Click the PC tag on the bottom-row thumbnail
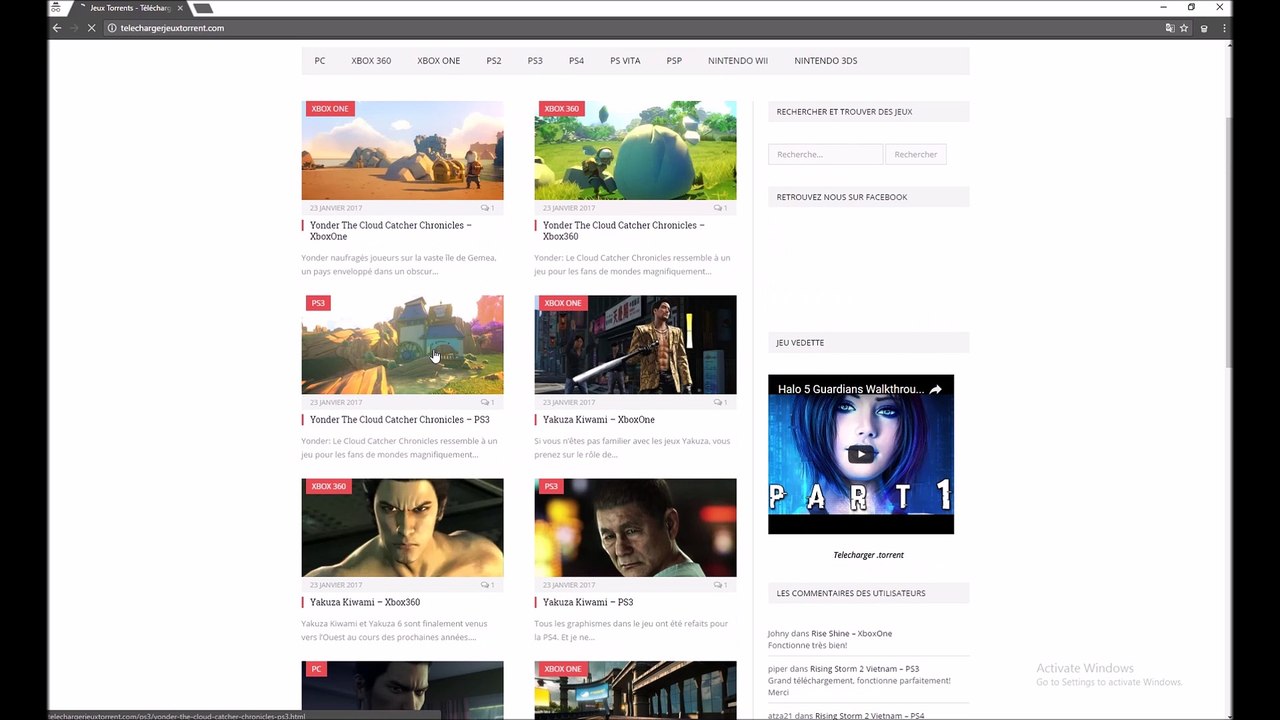Image resolution: width=1280 pixels, height=720 pixels. point(316,669)
